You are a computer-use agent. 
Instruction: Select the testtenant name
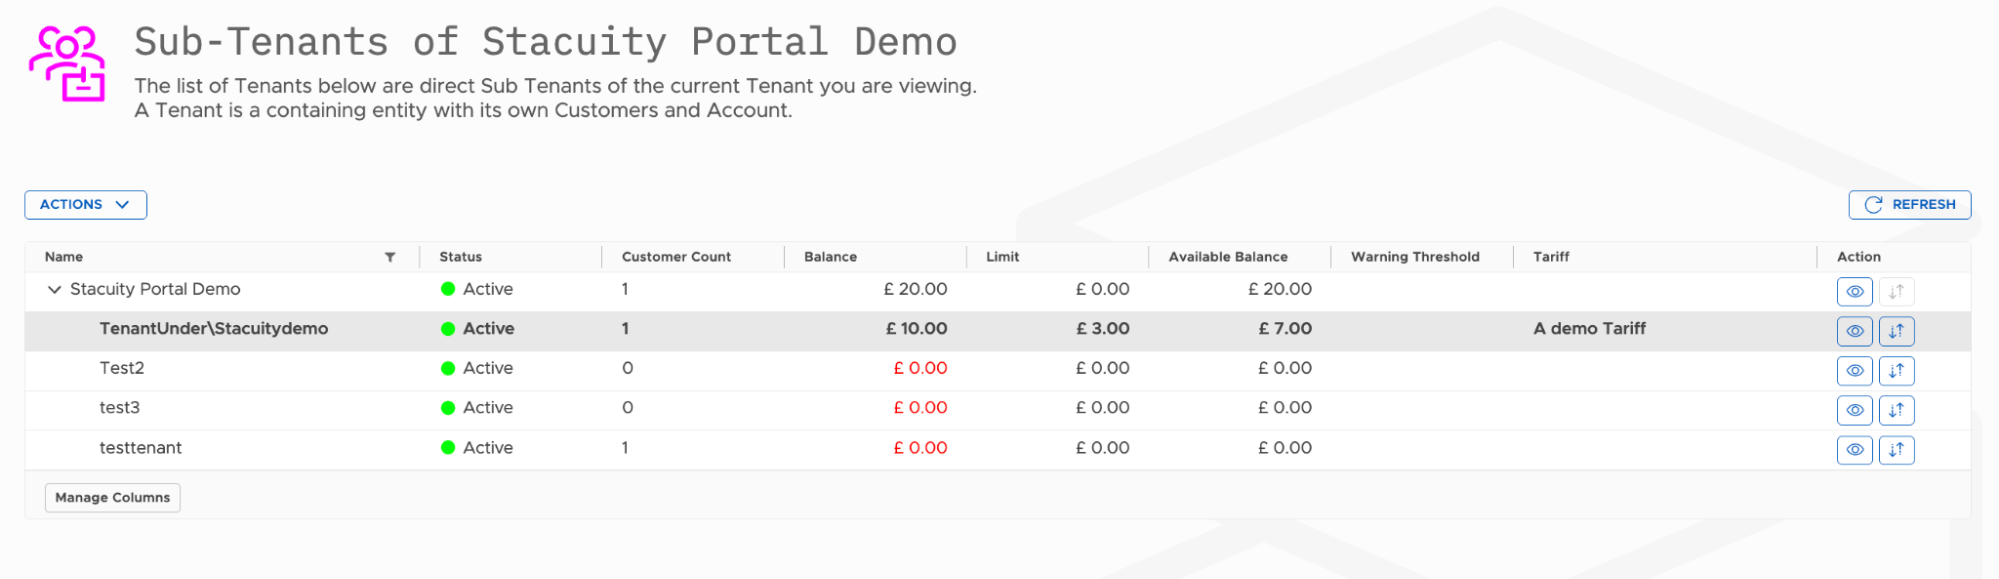point(141,448)
